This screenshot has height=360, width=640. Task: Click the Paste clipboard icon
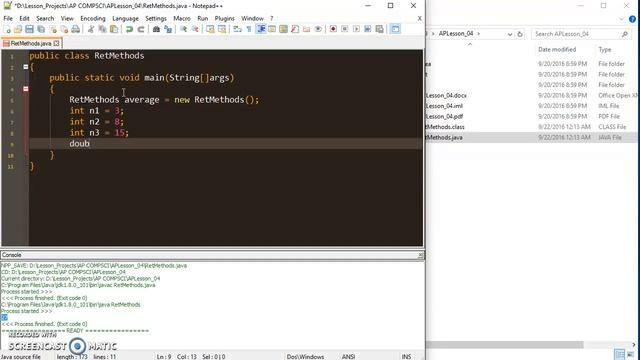114,29
